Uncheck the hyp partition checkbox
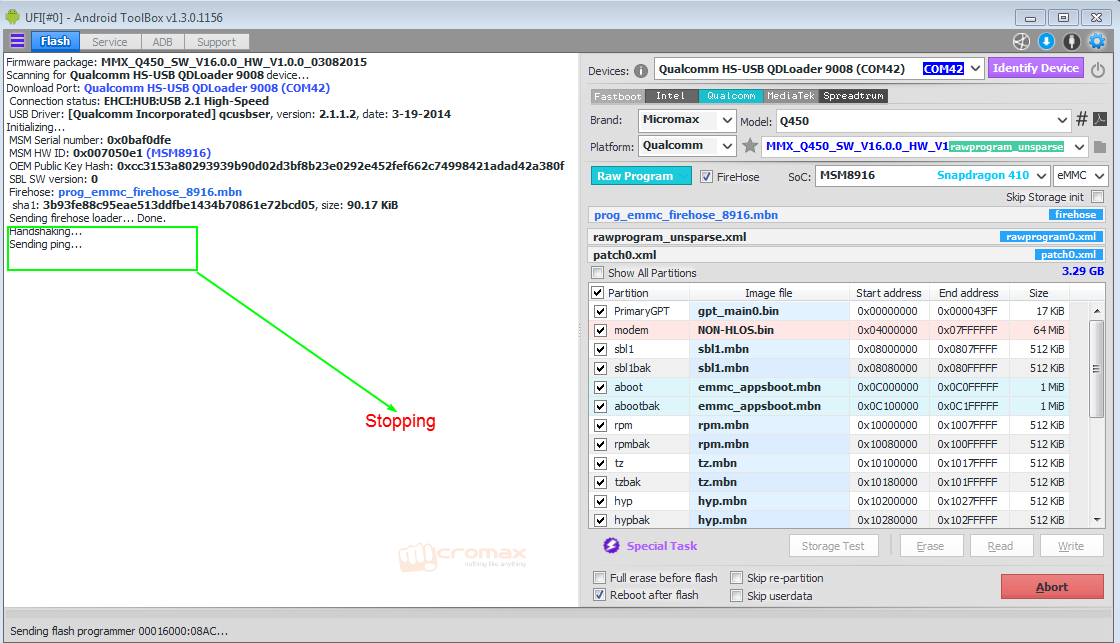 pos(601,502)
